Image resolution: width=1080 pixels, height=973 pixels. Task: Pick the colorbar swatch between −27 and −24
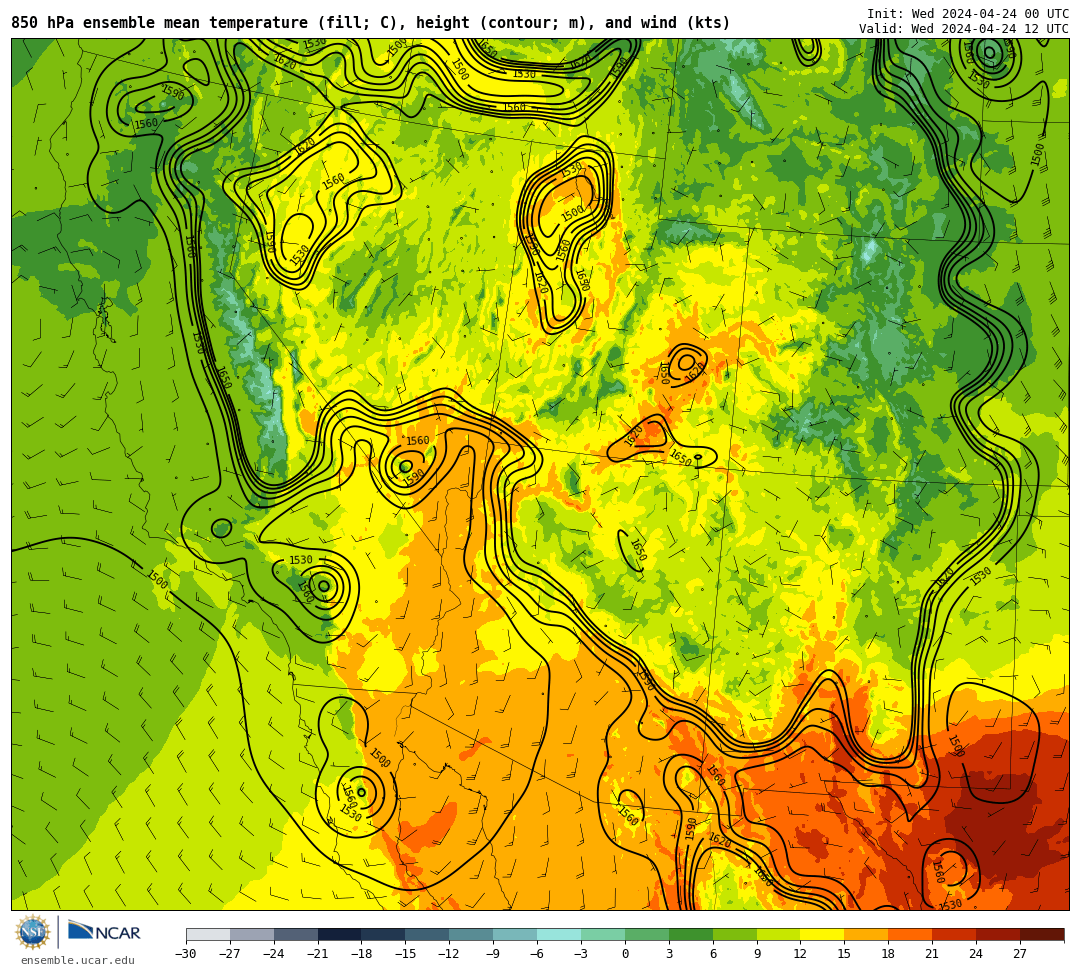(252, 934)
